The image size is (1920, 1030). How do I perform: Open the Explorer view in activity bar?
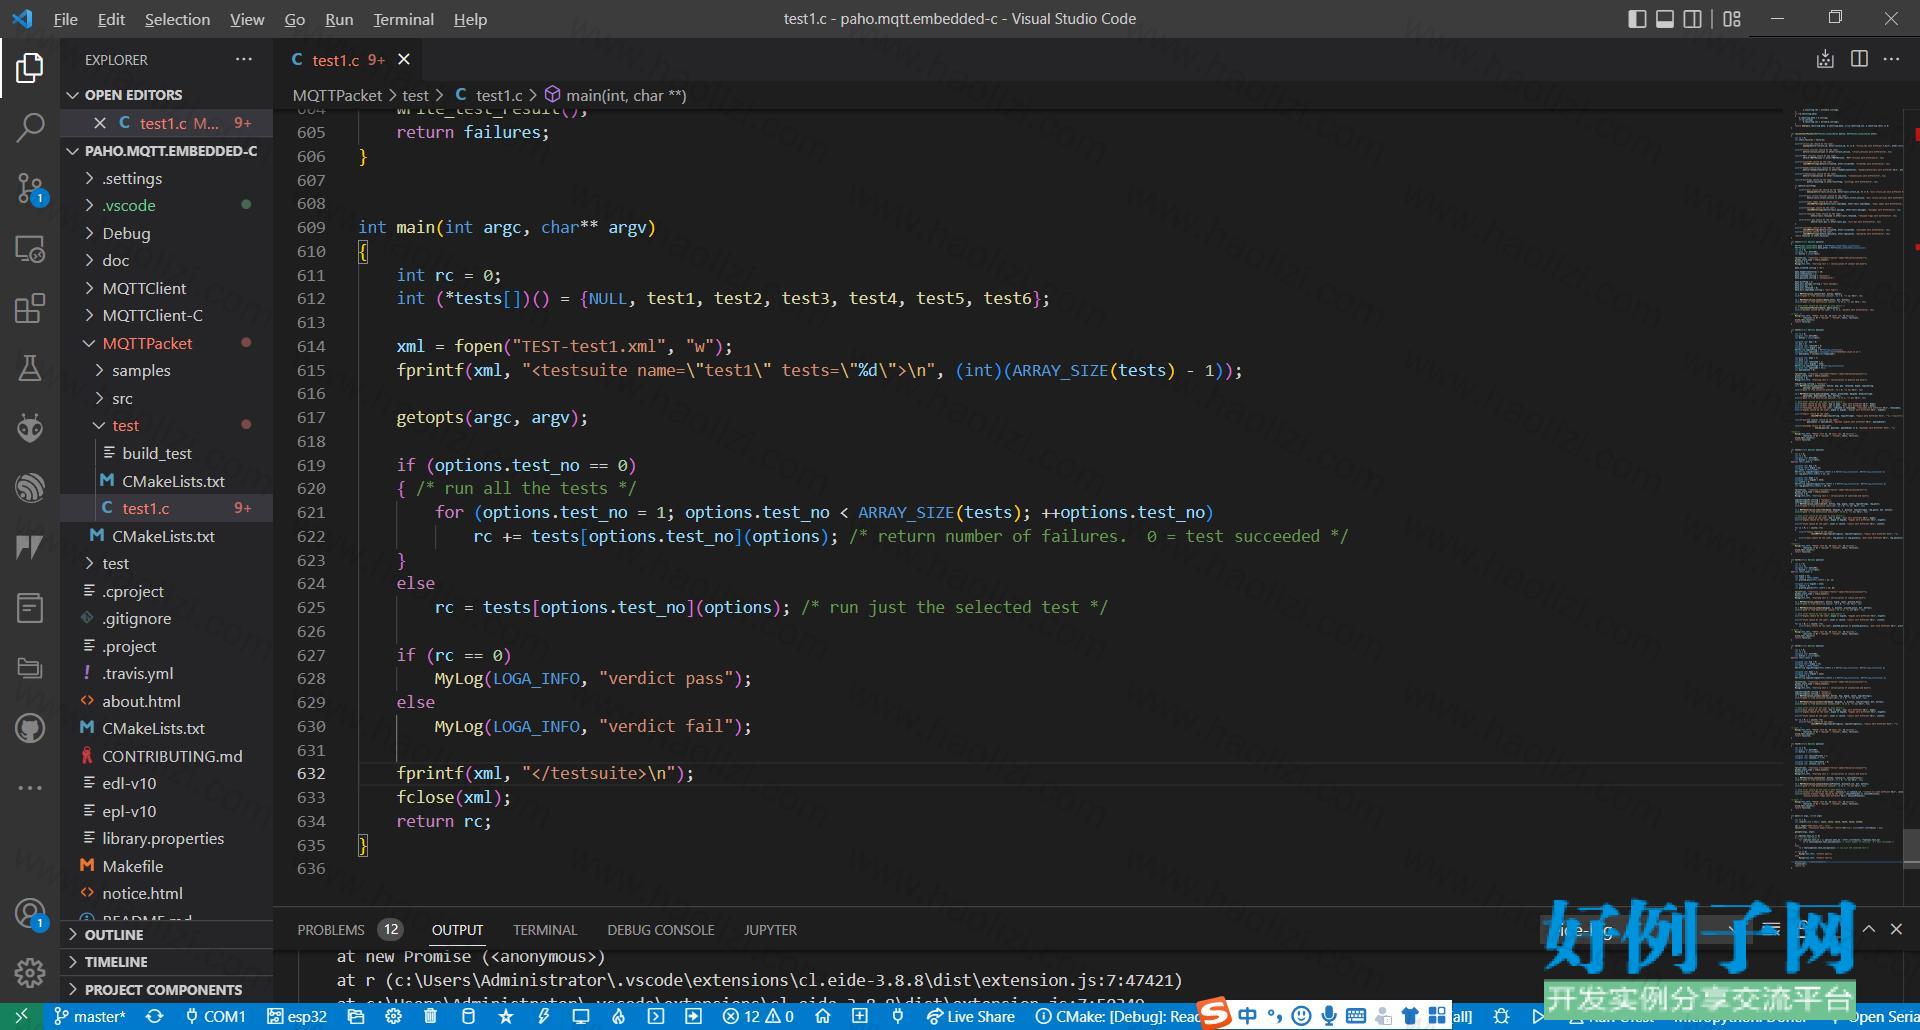30,68
